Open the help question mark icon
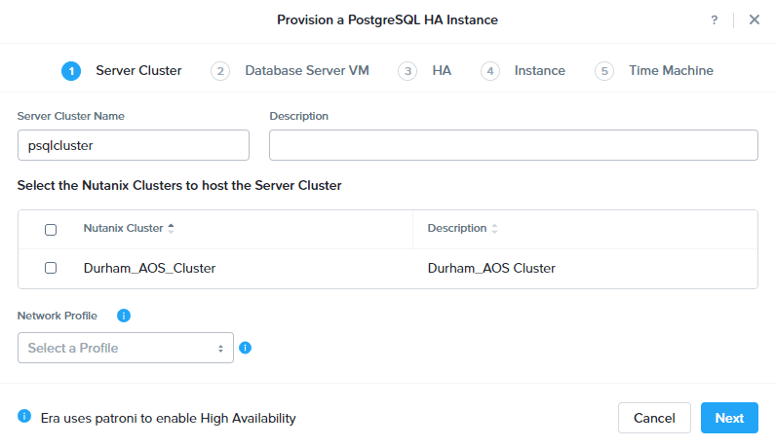This screenshot has width=776, height=448. [714, 20]
